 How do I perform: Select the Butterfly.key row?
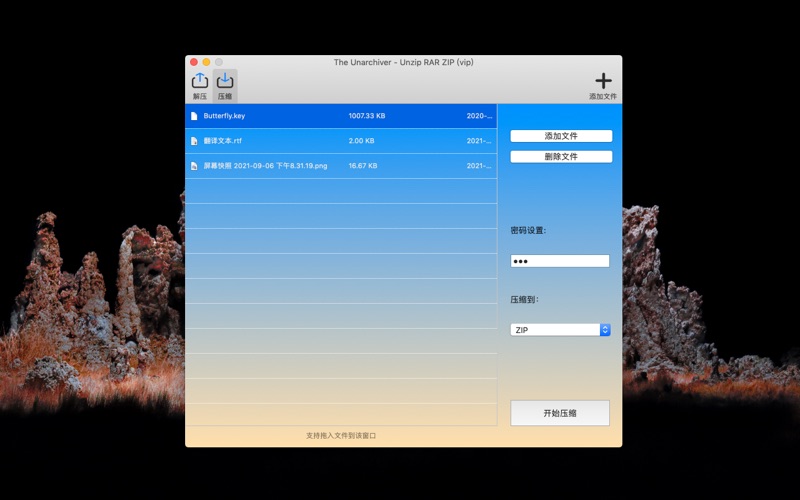341,116
